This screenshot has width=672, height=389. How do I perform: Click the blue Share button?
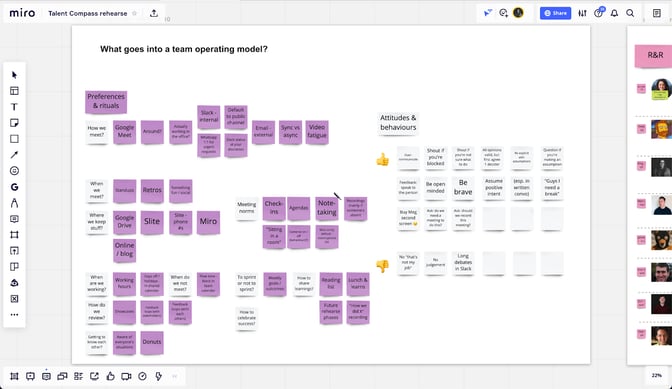(555, 13)
